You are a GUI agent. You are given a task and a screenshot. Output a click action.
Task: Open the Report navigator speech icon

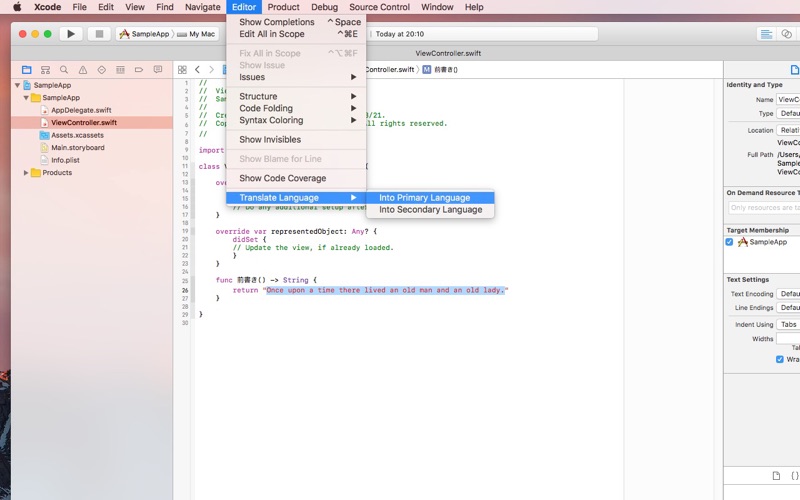[158, 69]
